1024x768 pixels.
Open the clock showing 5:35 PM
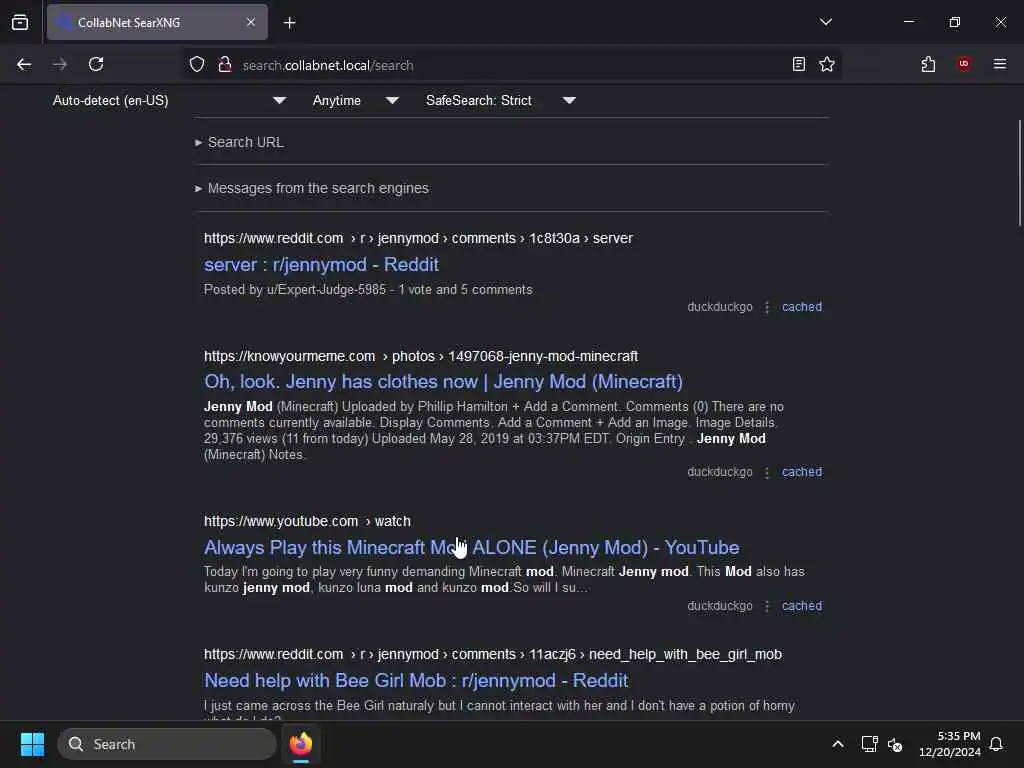click(950, 744)
